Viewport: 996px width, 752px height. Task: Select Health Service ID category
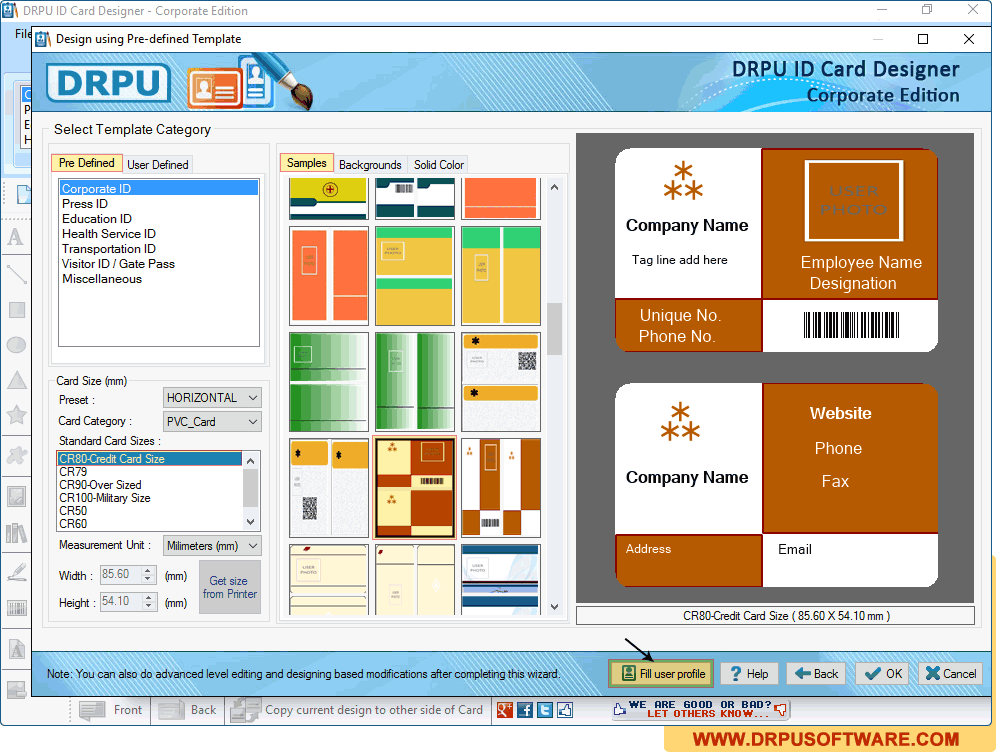[x=159, y=234]
